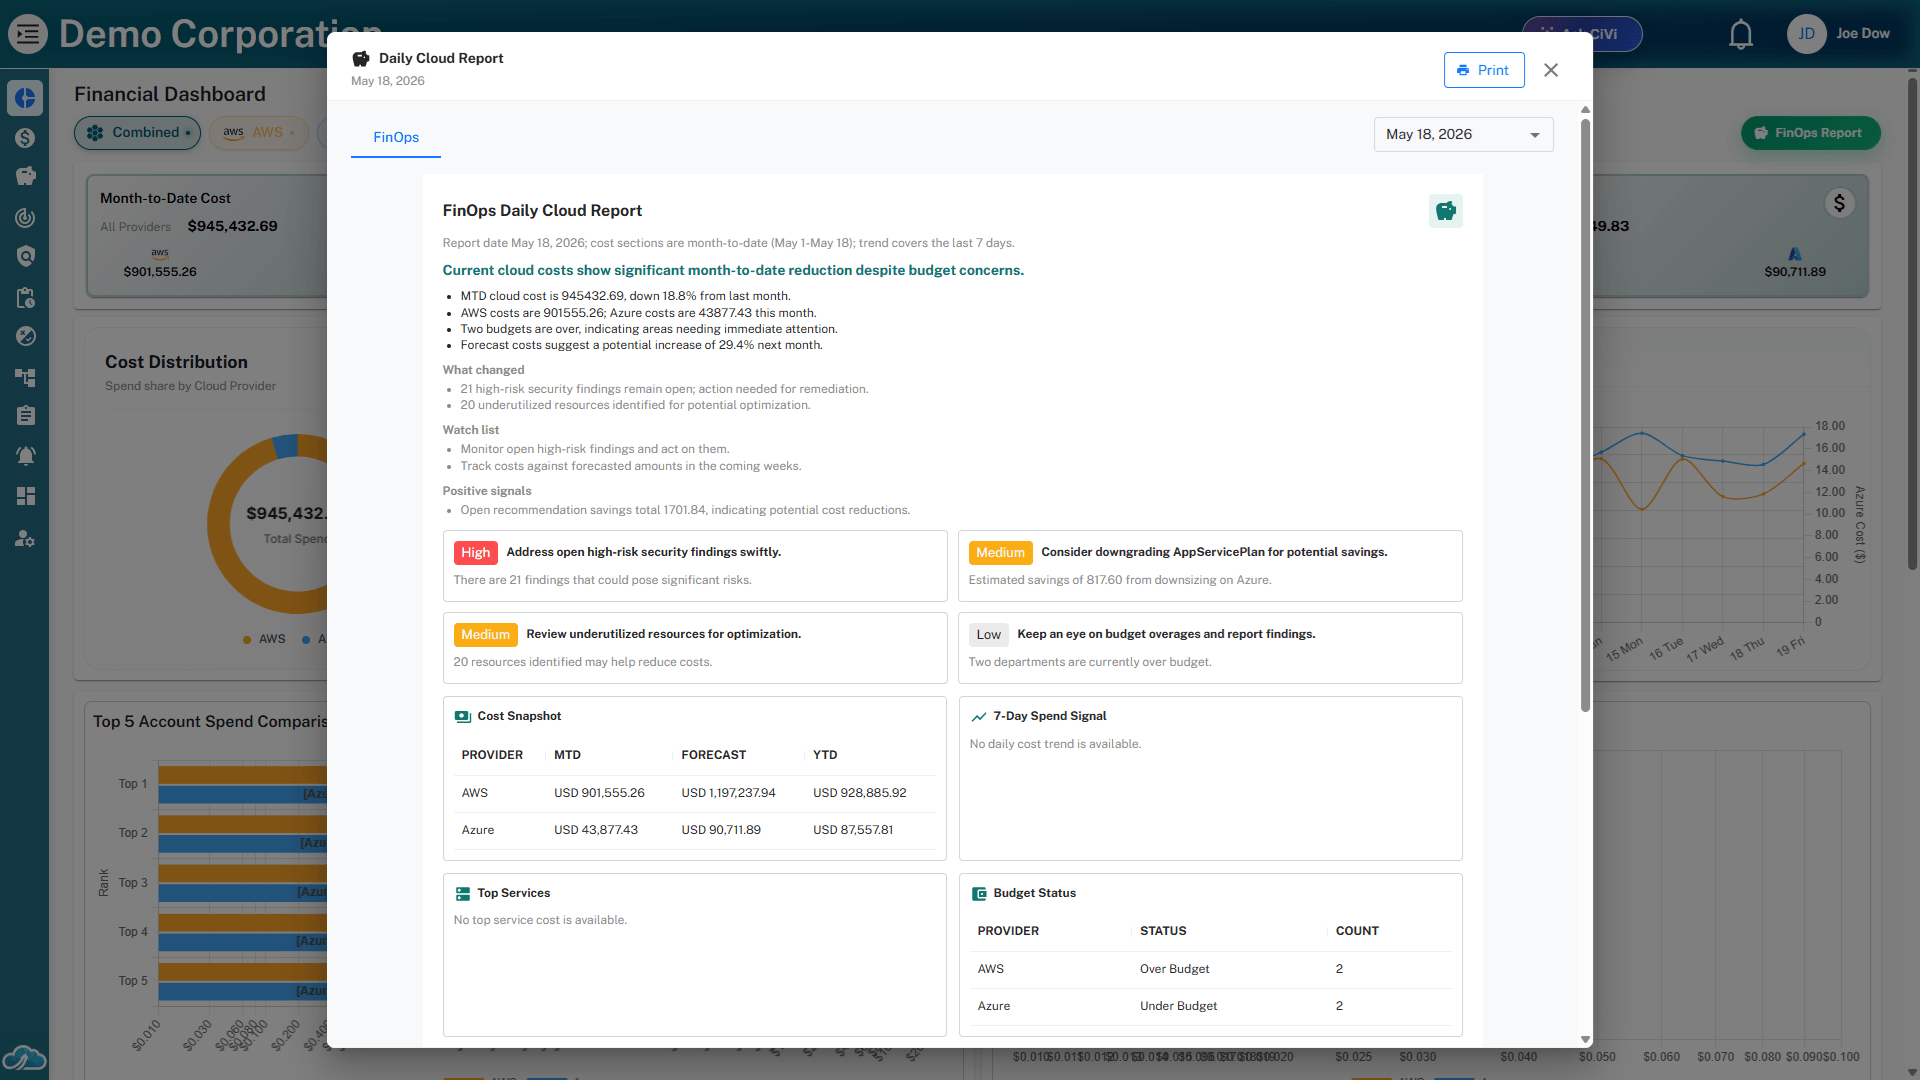The image size is (1920, 1080).
Task: Click the modal's vertical scrollbar thumb
Action: point(1585,415)
